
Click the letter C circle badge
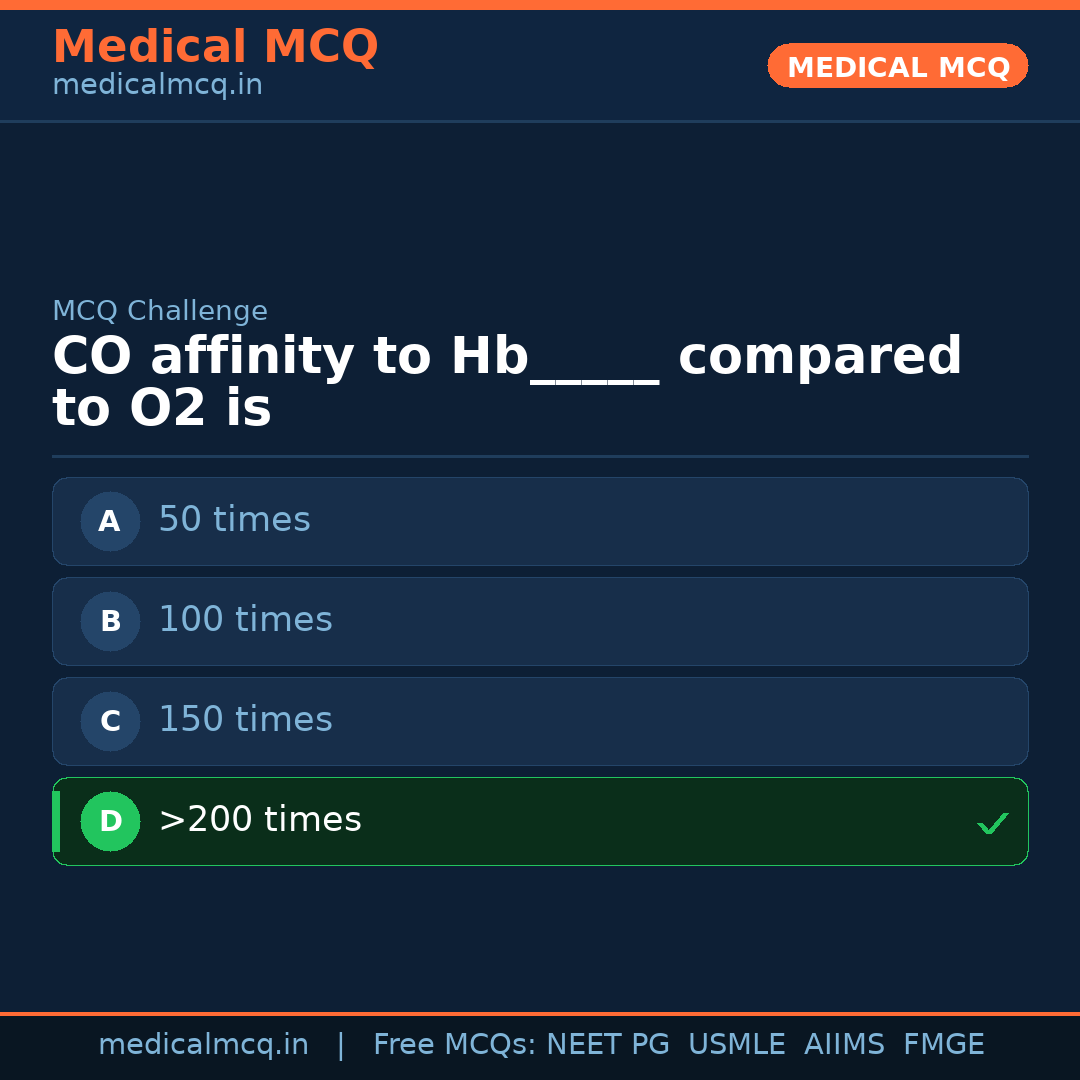click(110, 721)
